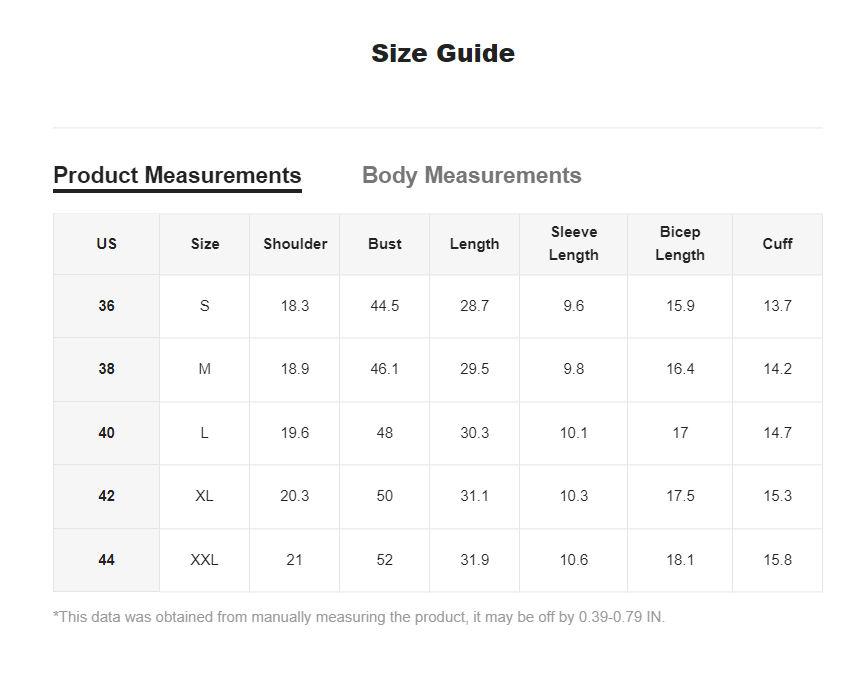Click the XL size cell
Screen dimensions: 857x682
coord(204,496)
